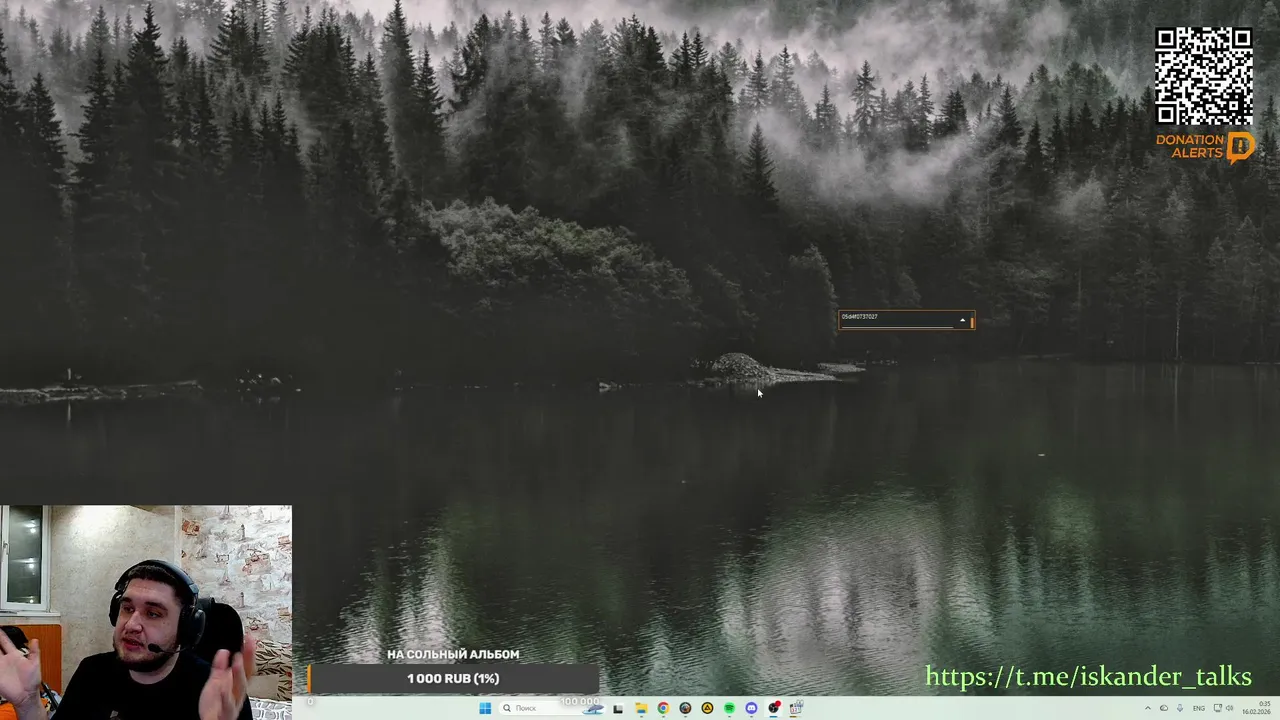Open the round avatar app icon on the taskbar
The width and height of the screenshot is (1280, 720).
pos(685,708)
